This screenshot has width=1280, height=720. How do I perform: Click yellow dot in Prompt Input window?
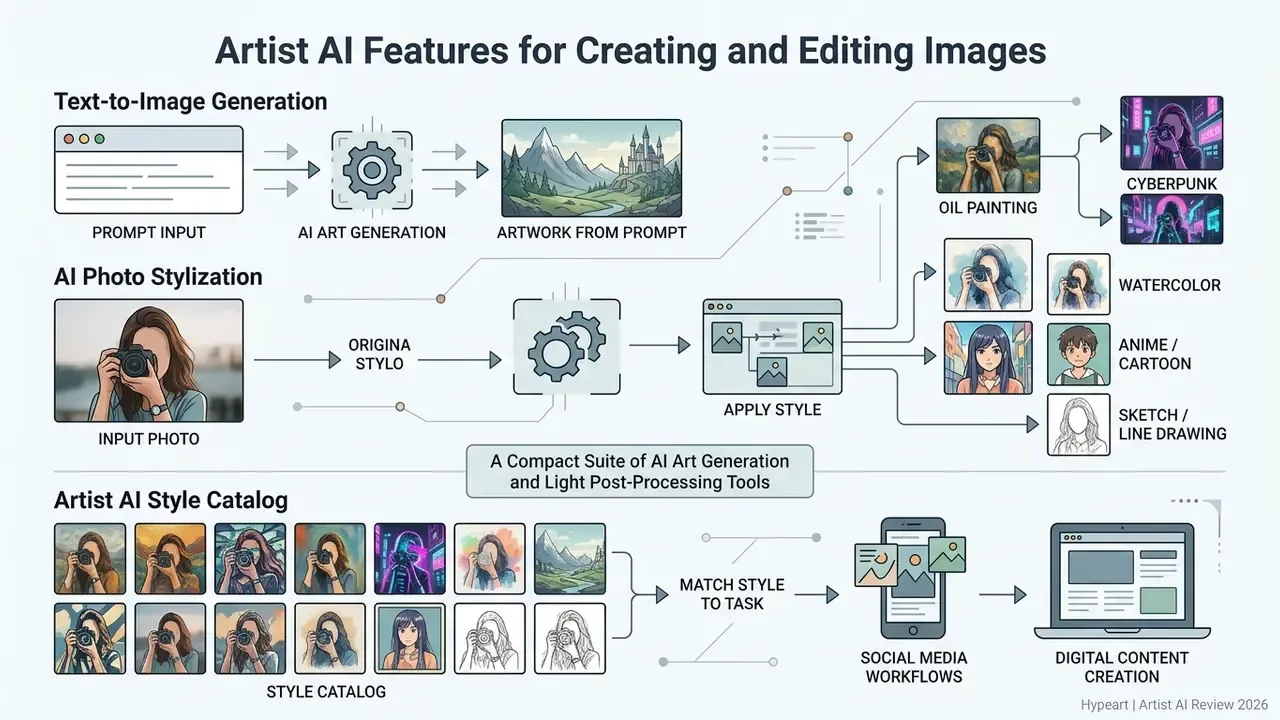pyautogui.click(x=84, y=139)
